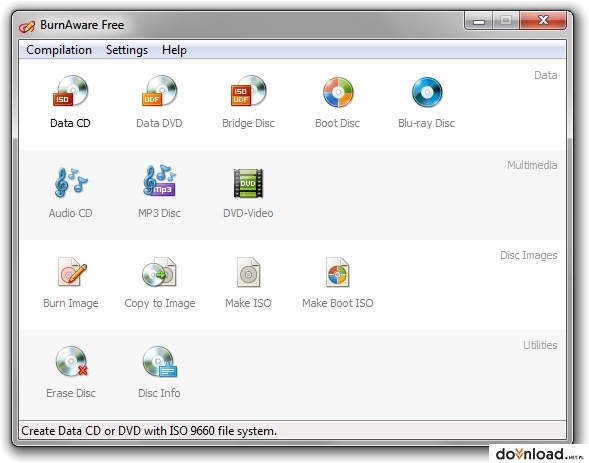Open the Help menu

click(174, 50)
